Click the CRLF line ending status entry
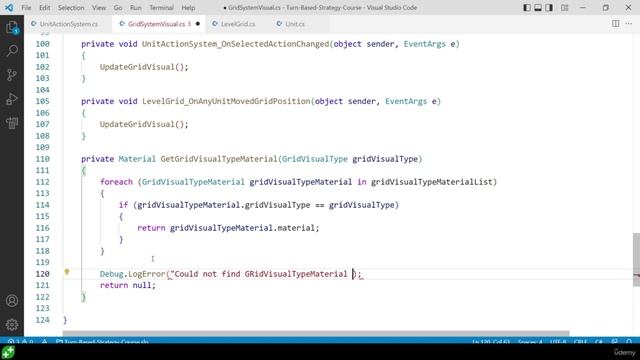The height and width of the screenshot is (360, 640). coord(580,341)
